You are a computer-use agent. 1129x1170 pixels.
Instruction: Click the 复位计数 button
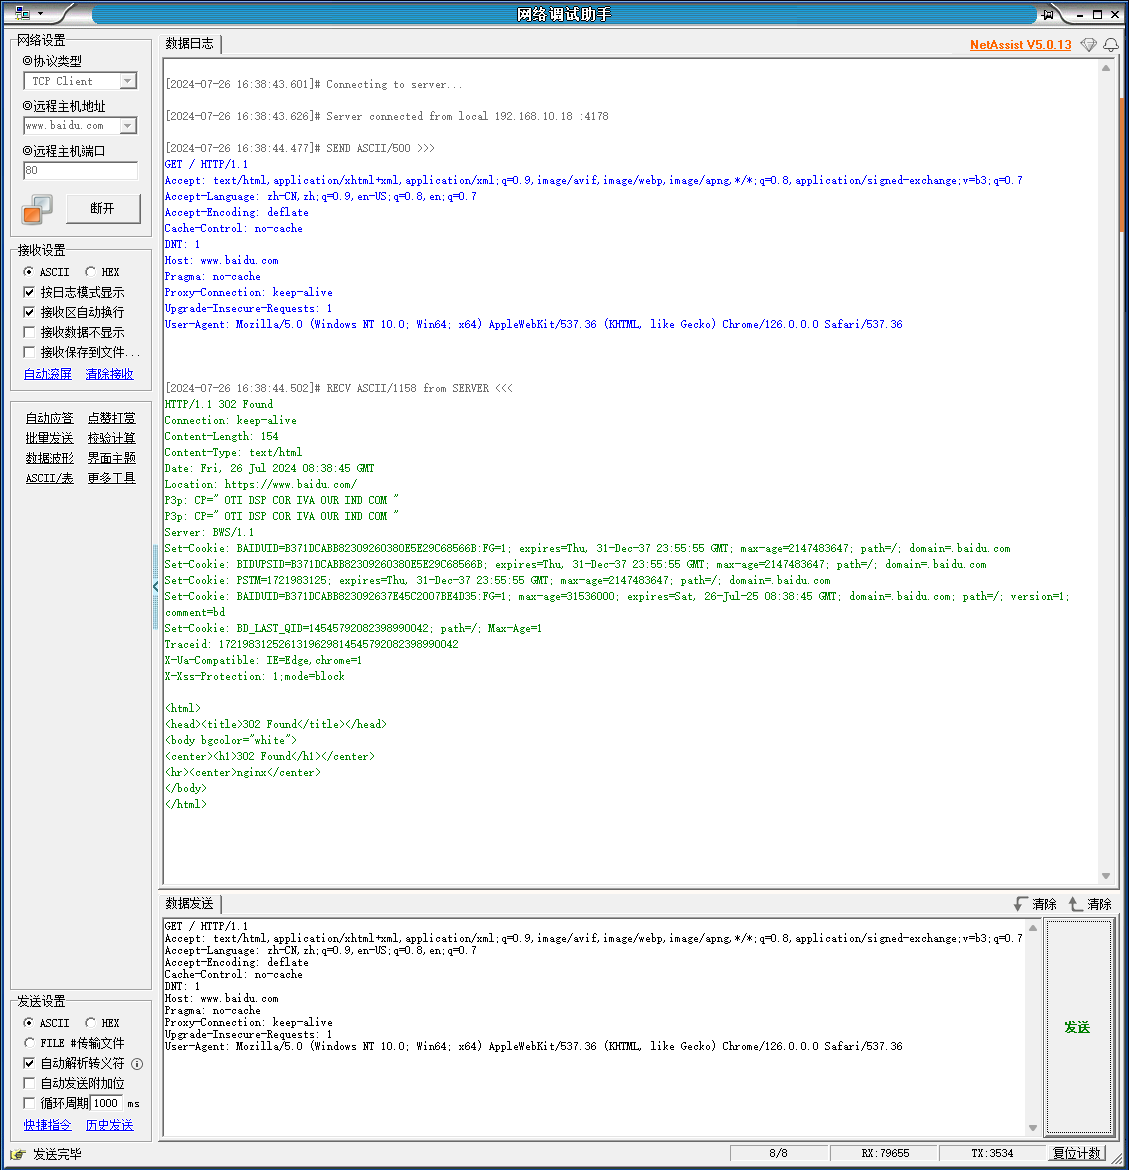click(1077, 1154)
